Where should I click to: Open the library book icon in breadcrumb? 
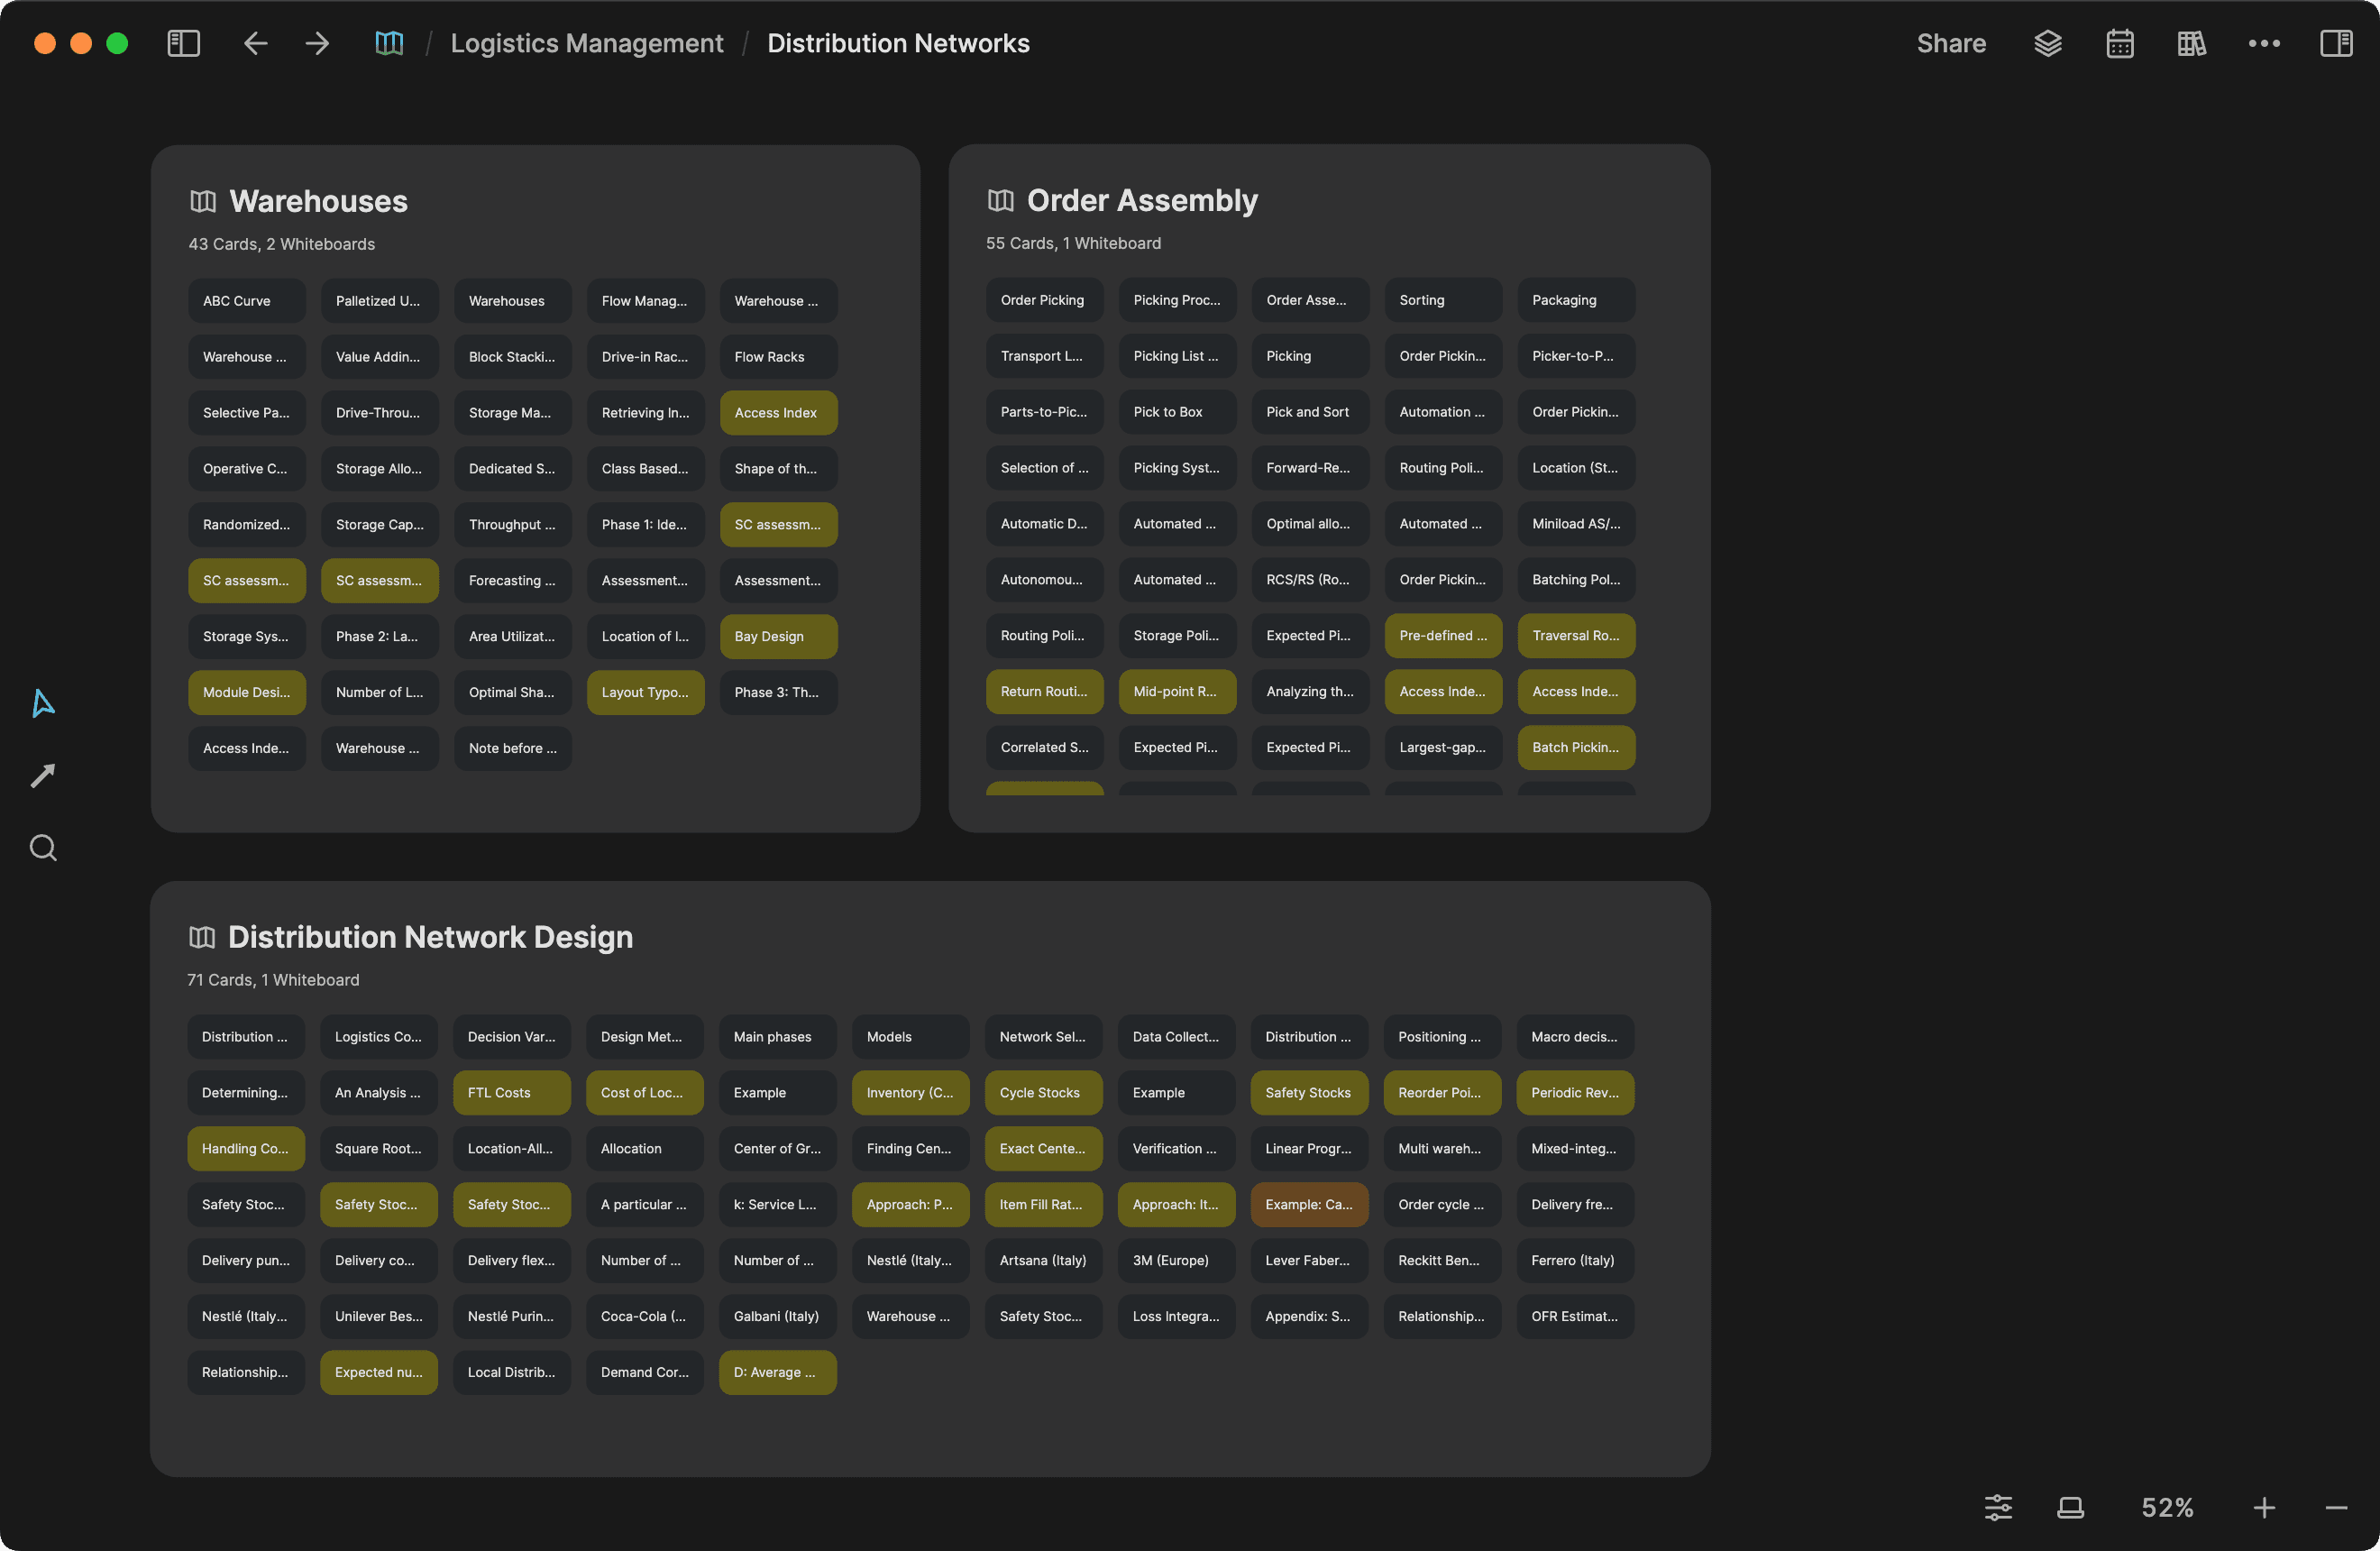(389, 43)
